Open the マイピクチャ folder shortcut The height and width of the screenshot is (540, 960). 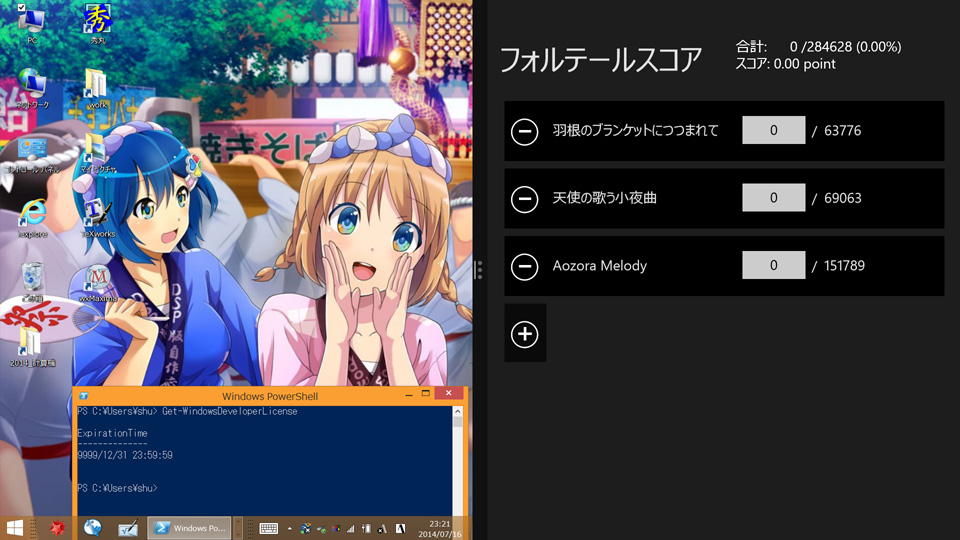(97, 153)
